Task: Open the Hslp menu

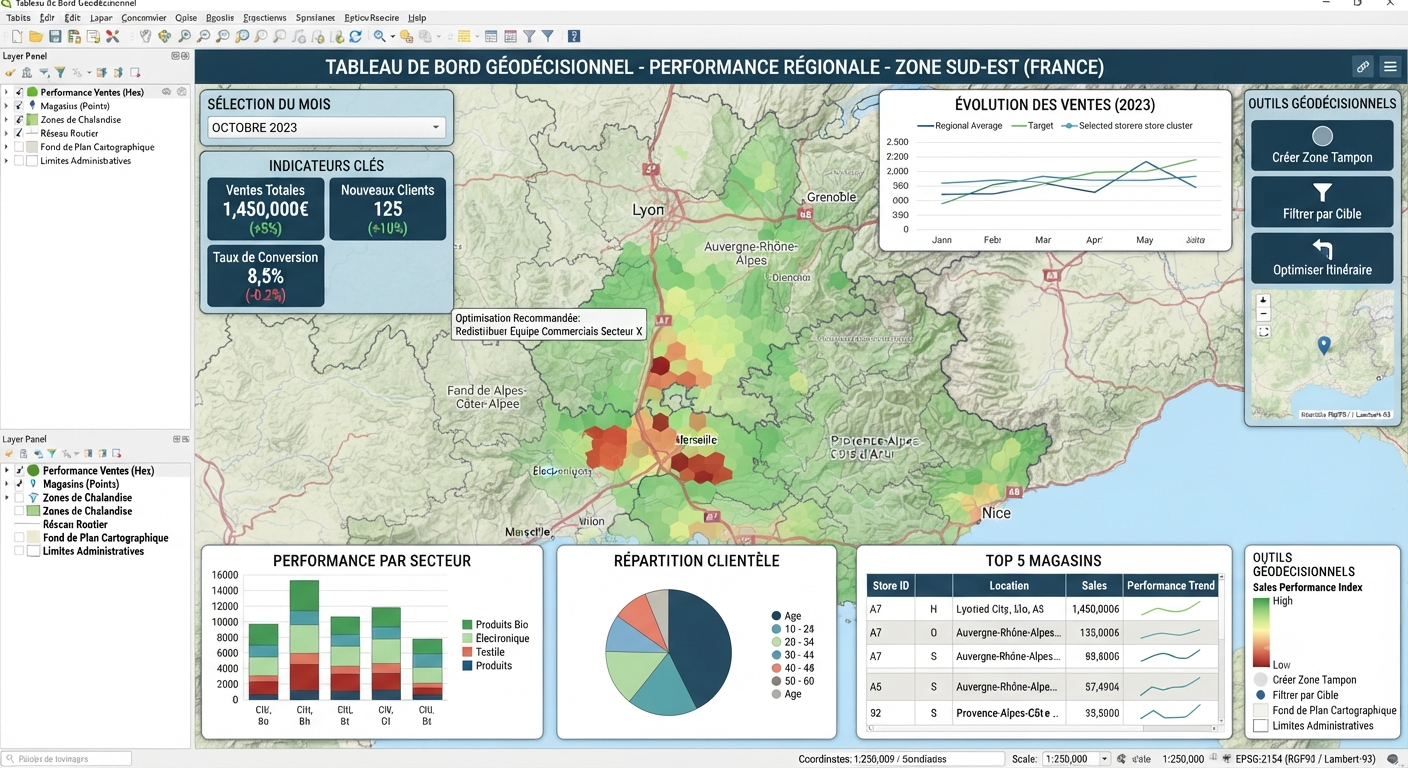Action: point(417,18)
